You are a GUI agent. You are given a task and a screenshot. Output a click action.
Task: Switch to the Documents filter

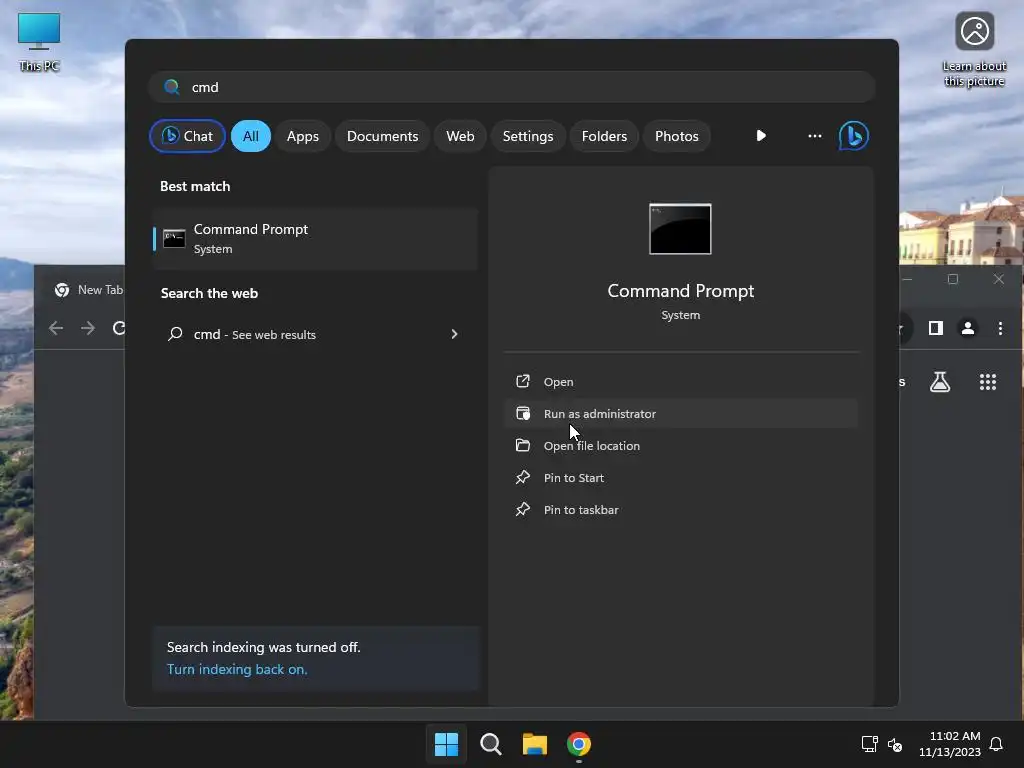[382, 136]
